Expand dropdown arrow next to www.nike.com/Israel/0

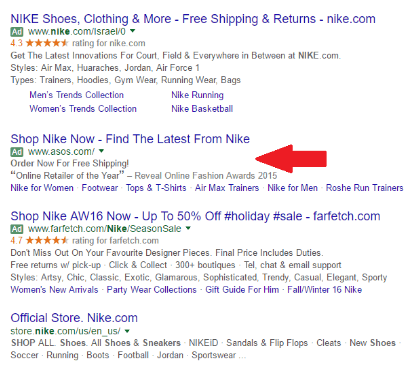tap(133, 31)
